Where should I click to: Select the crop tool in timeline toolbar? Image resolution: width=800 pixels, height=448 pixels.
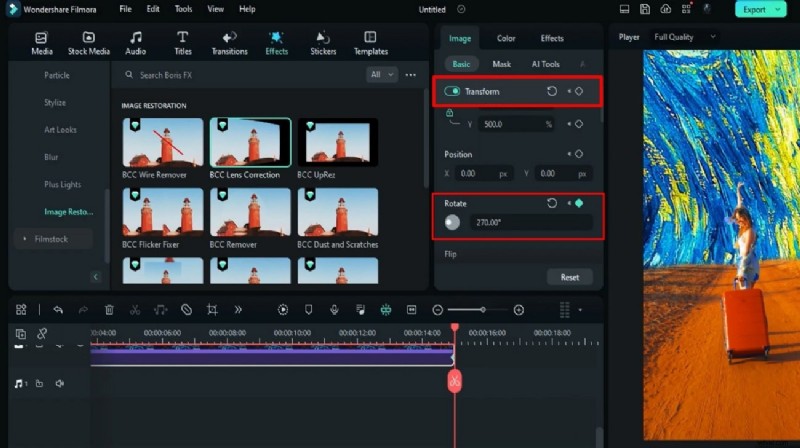point(212,310)
